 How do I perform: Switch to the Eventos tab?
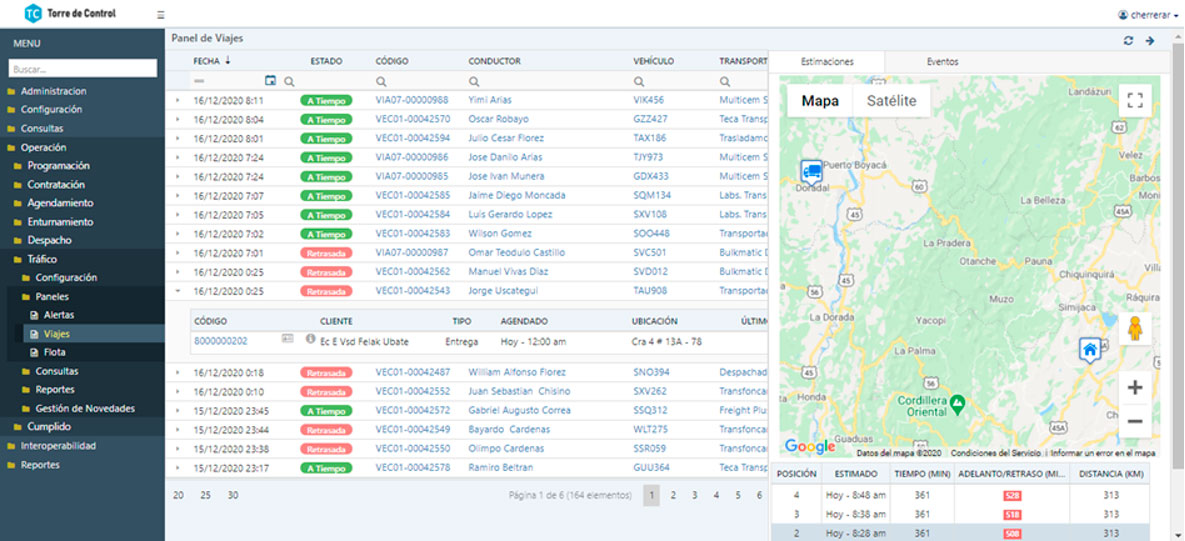tap(942, 62)
